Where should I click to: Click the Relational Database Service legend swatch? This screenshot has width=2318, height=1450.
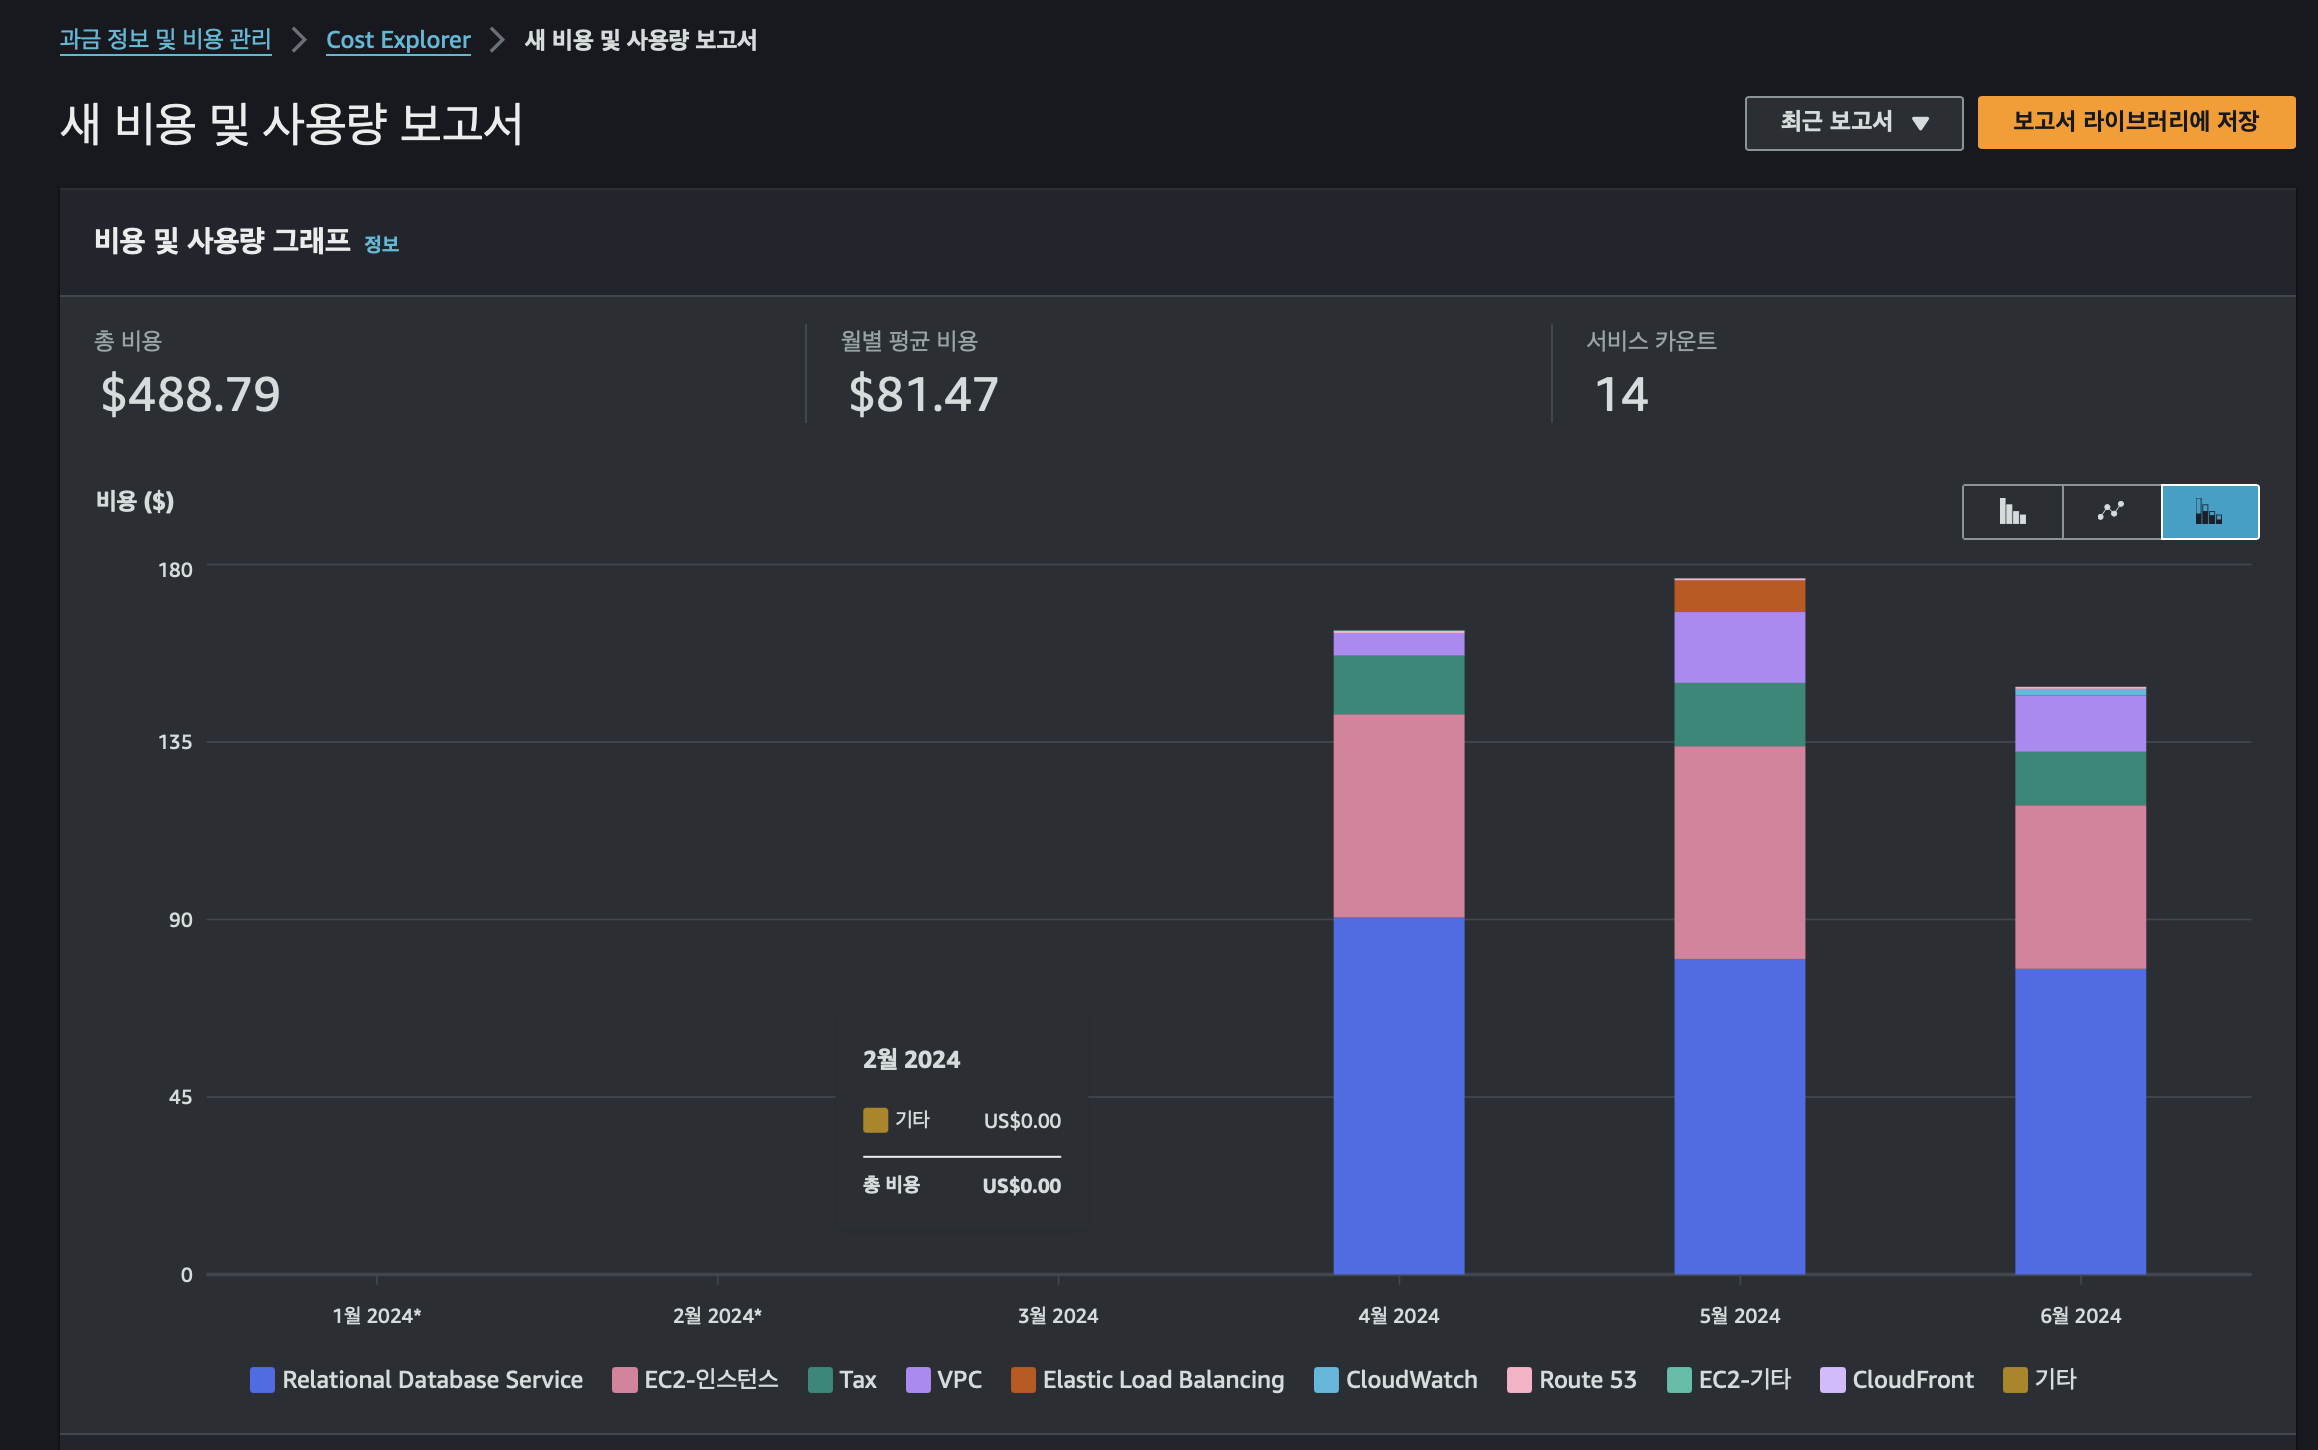coord(262,1380)
